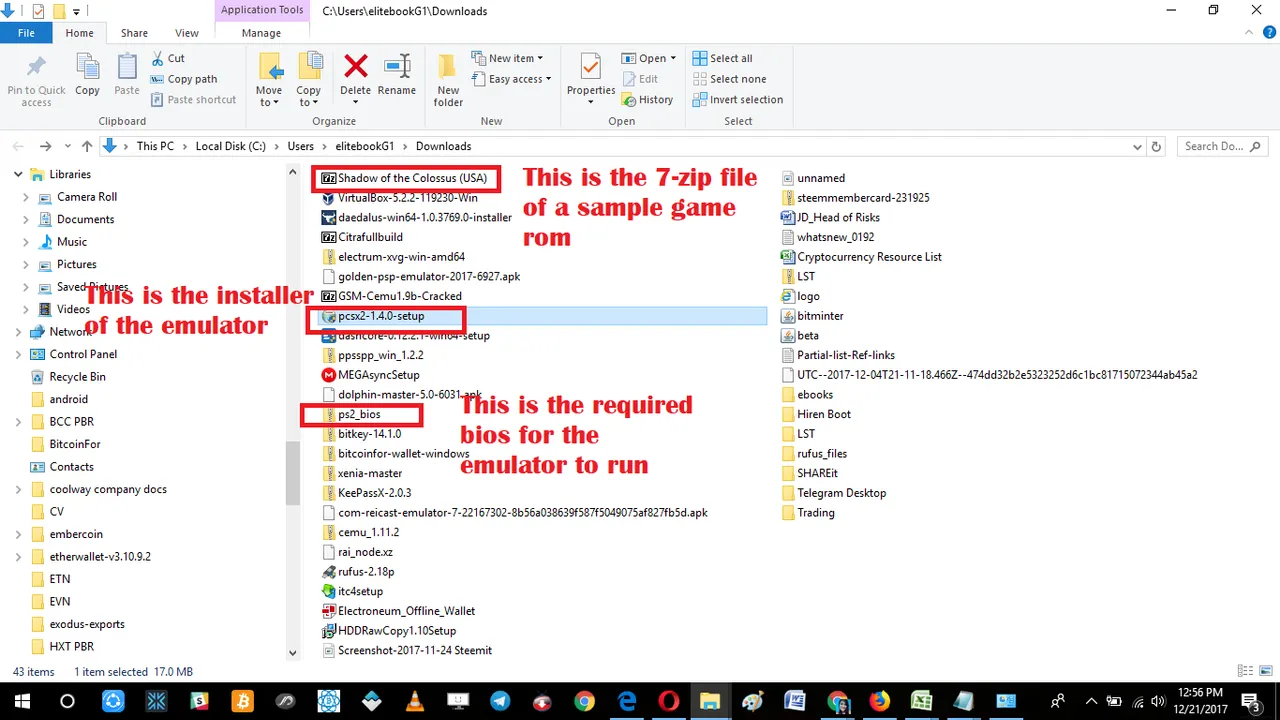The image size is (1280, 720).
Task: Switch to the Manage tab
Action: (261, 33)
